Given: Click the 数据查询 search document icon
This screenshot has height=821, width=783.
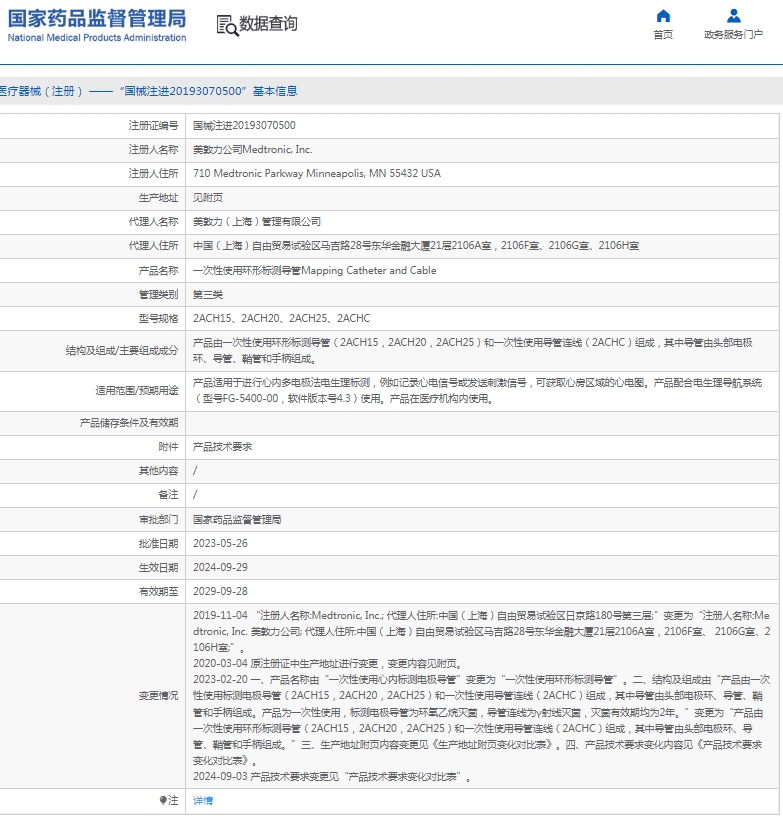Looking at the screenshot, I should 228,25.
